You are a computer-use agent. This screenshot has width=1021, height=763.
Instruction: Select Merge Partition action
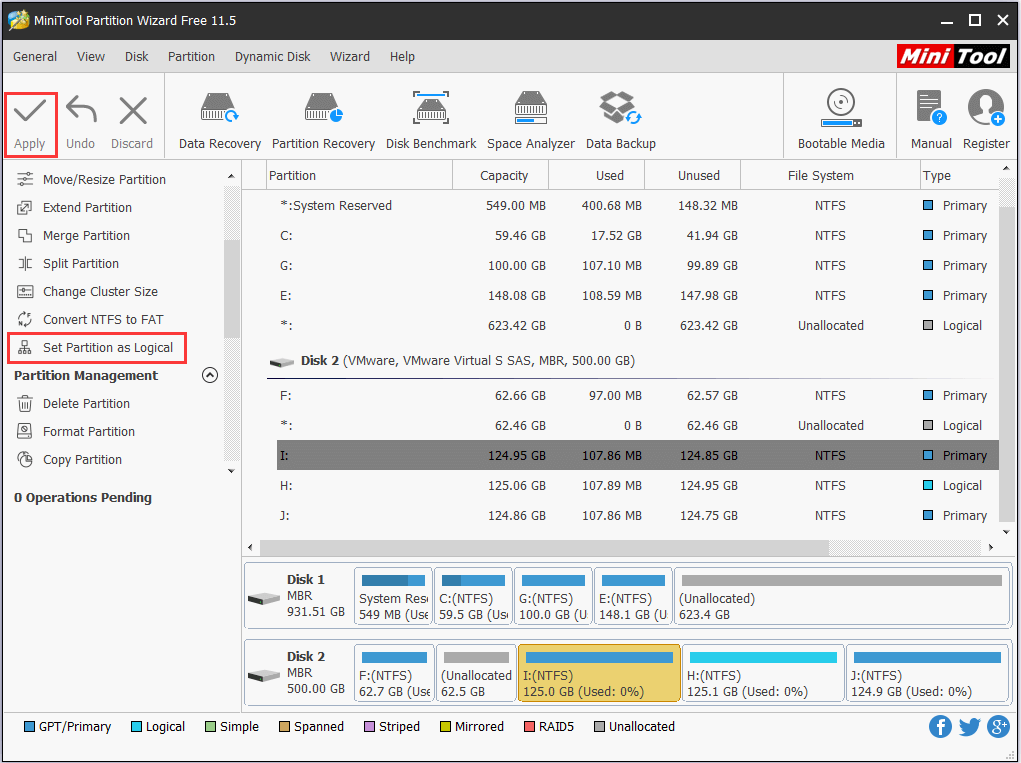tap(73, 235)
